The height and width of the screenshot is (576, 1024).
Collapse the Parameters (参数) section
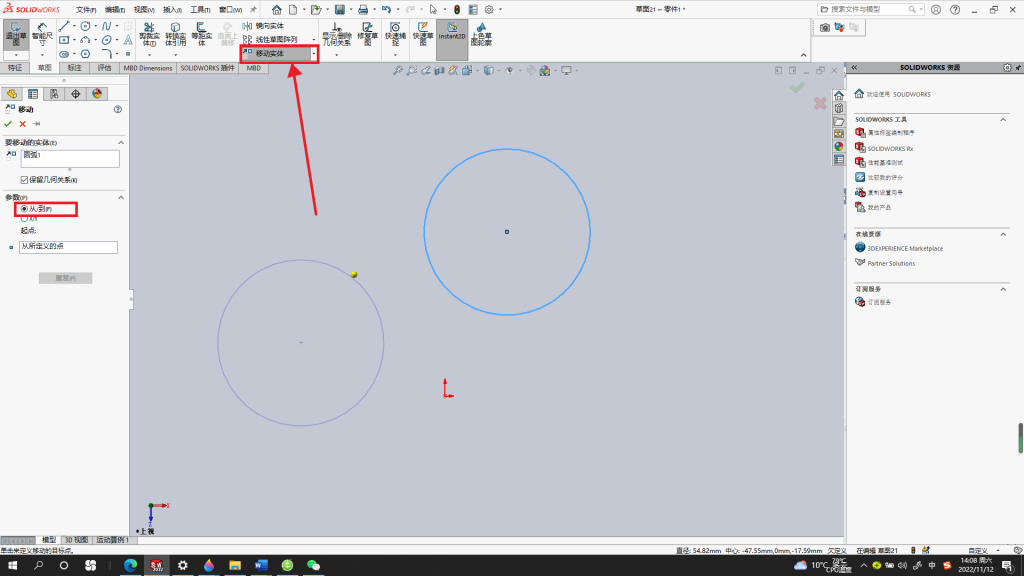tap(121, 197)
